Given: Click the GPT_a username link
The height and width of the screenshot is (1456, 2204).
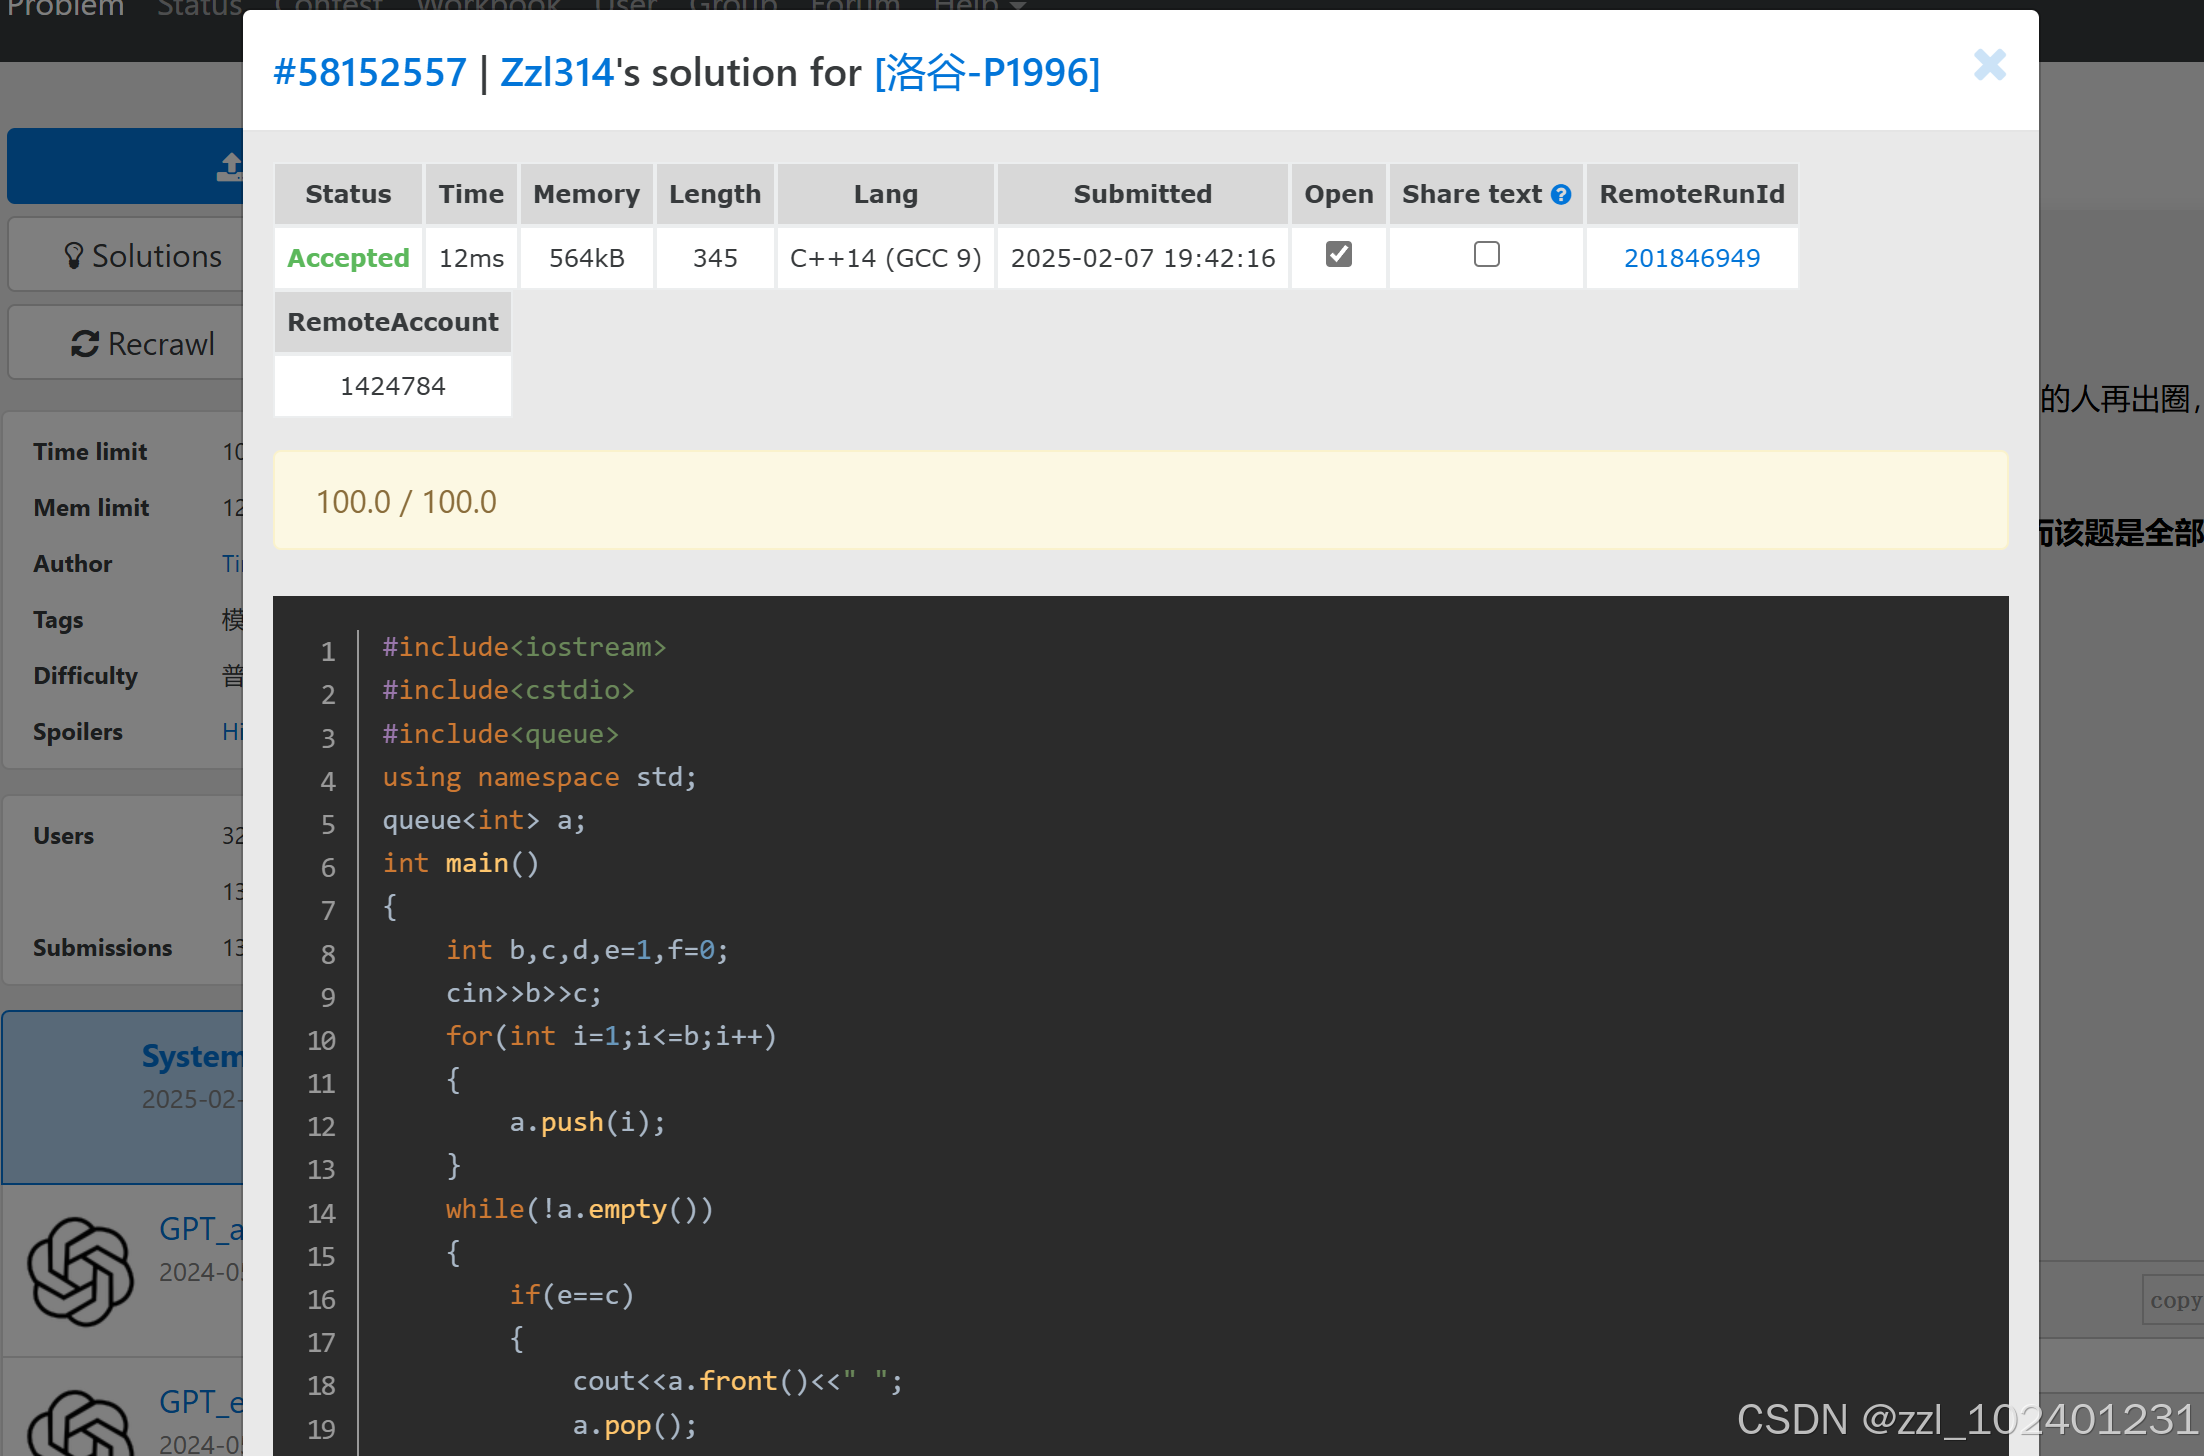Looking at the screenshot, I should (200, 1228).
